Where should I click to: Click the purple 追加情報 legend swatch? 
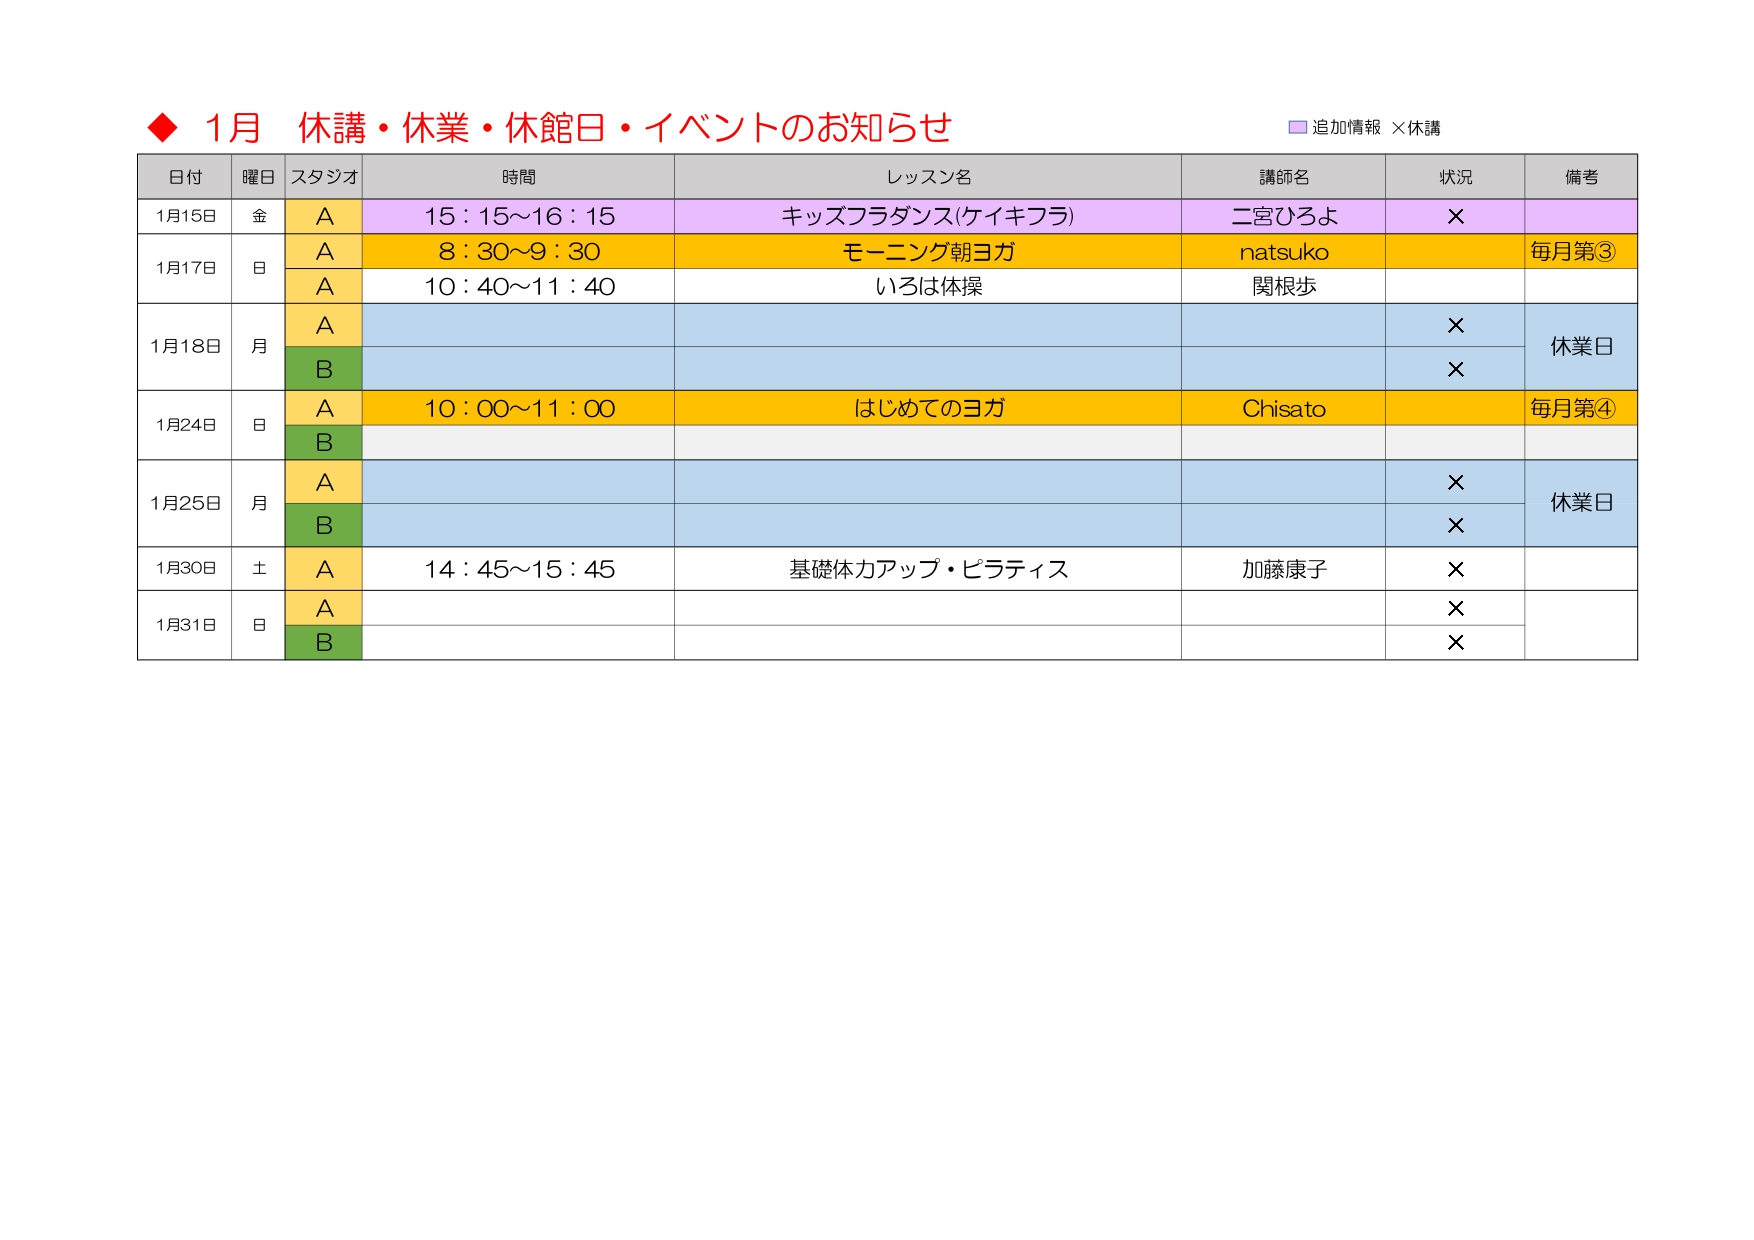click(1297, 127)
